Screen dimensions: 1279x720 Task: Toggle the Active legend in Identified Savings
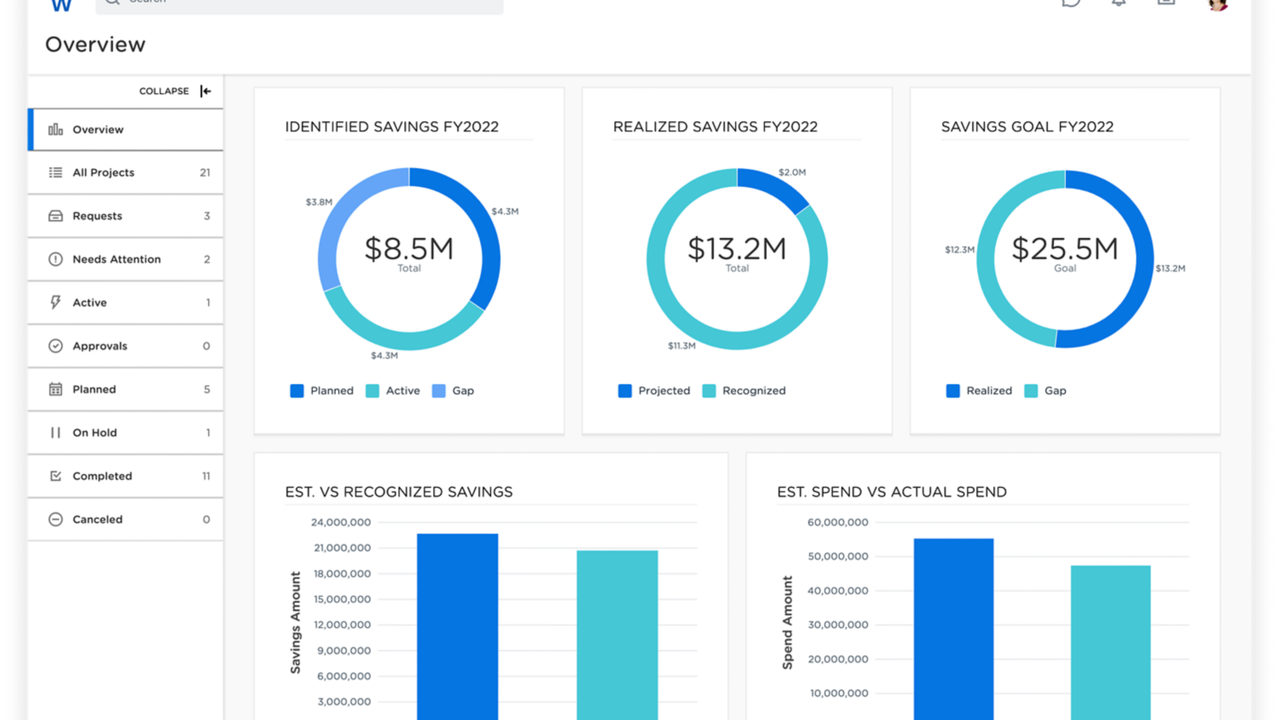point(393,391)
